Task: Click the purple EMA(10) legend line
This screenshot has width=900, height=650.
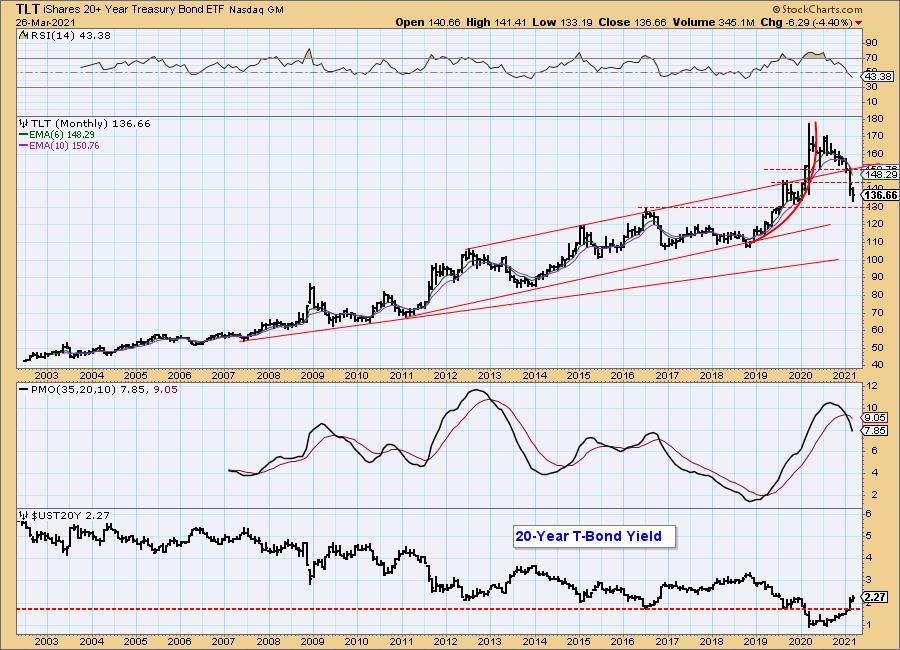Action: tap(24, 145)
